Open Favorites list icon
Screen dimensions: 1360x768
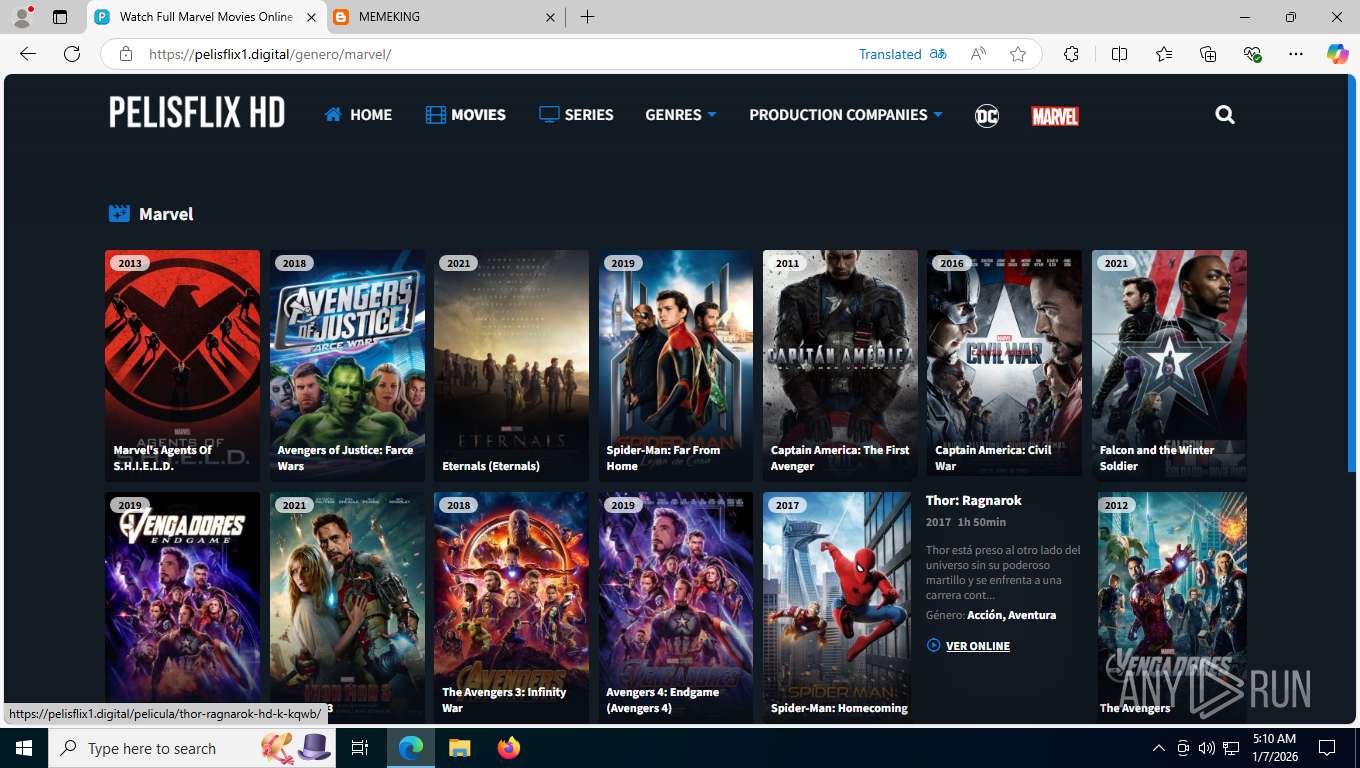(x=1164, y=54)
